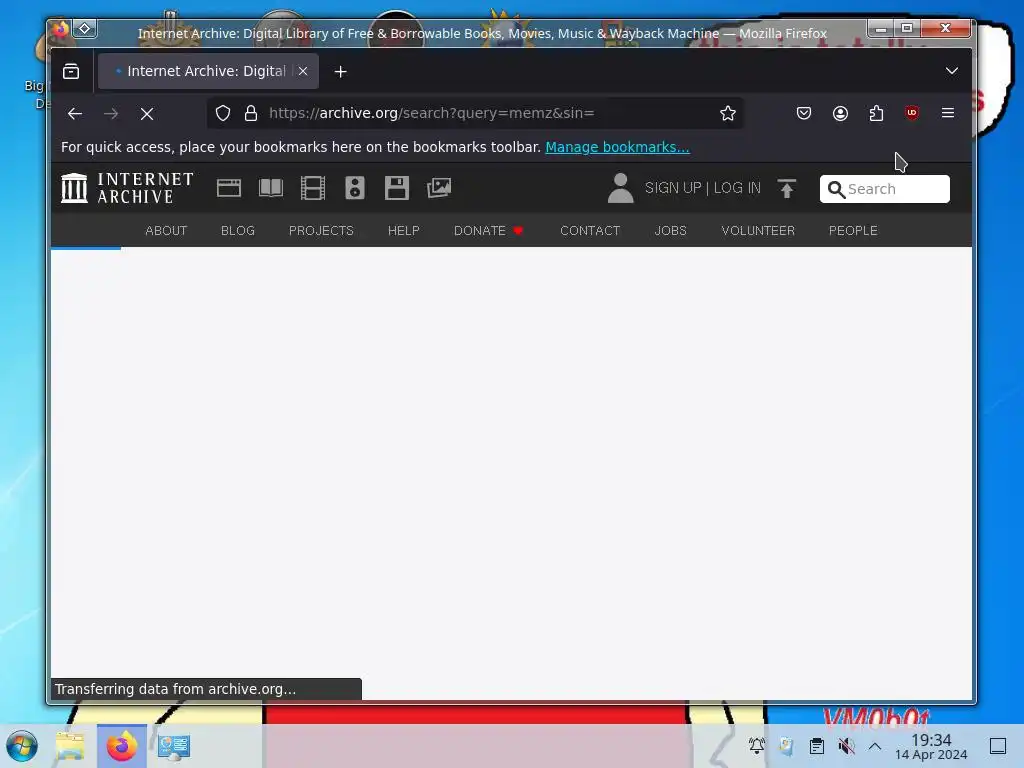
Task: Select the Internet Archive: Digital tab
Action: tap(208, 71)
